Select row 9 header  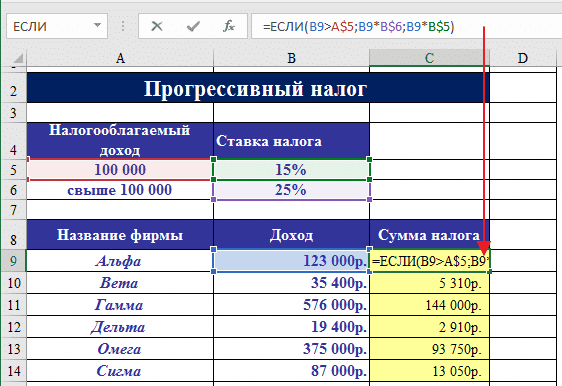tap(13, 261)
